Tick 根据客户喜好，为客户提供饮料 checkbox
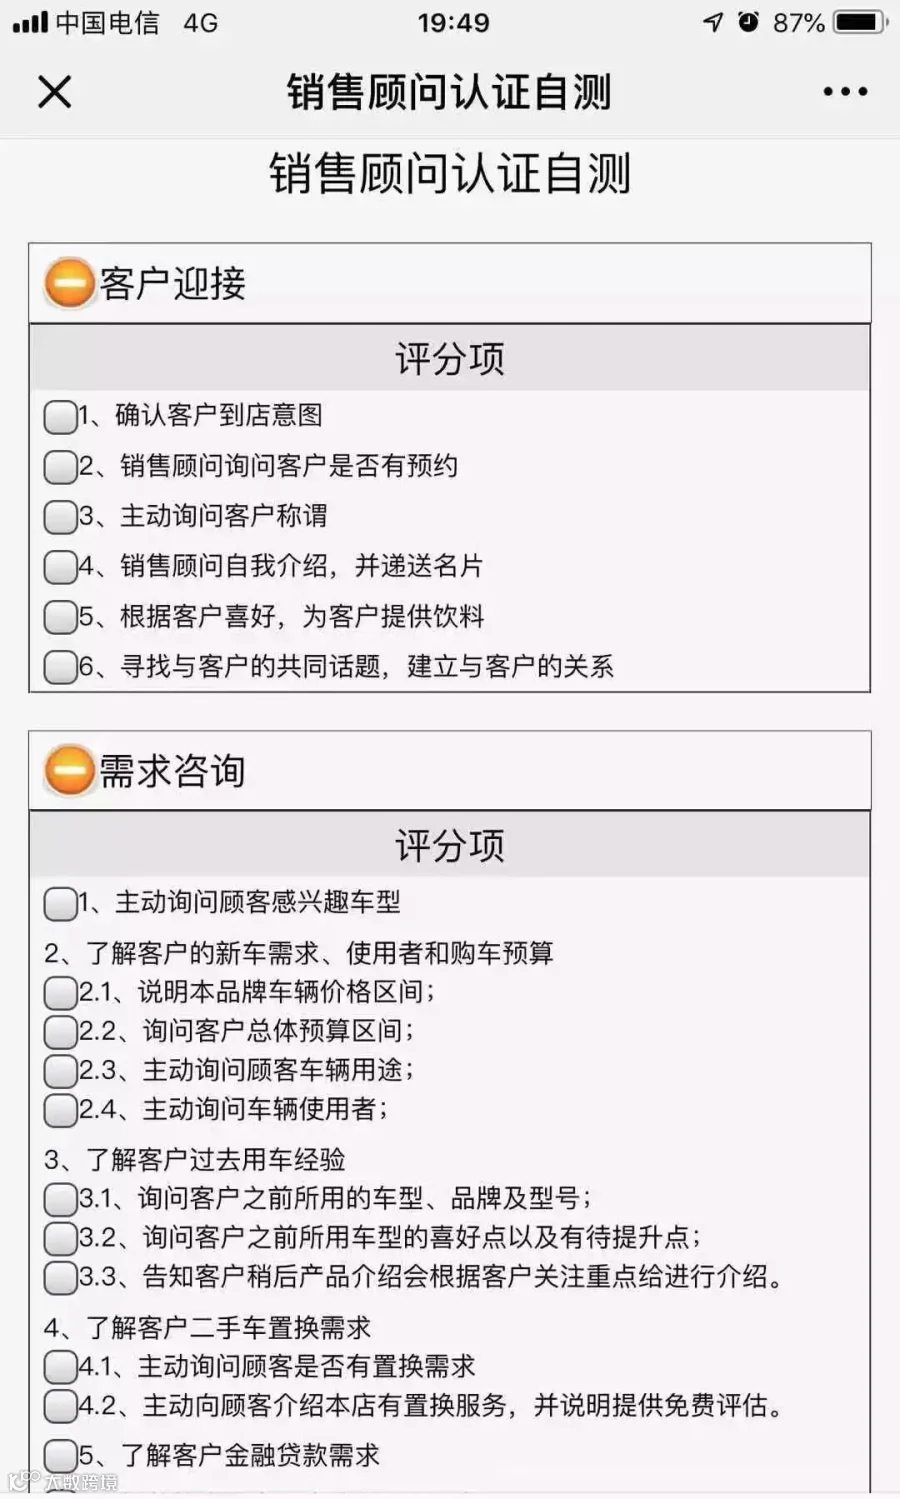900x1499 pixels. coord(61,617)
